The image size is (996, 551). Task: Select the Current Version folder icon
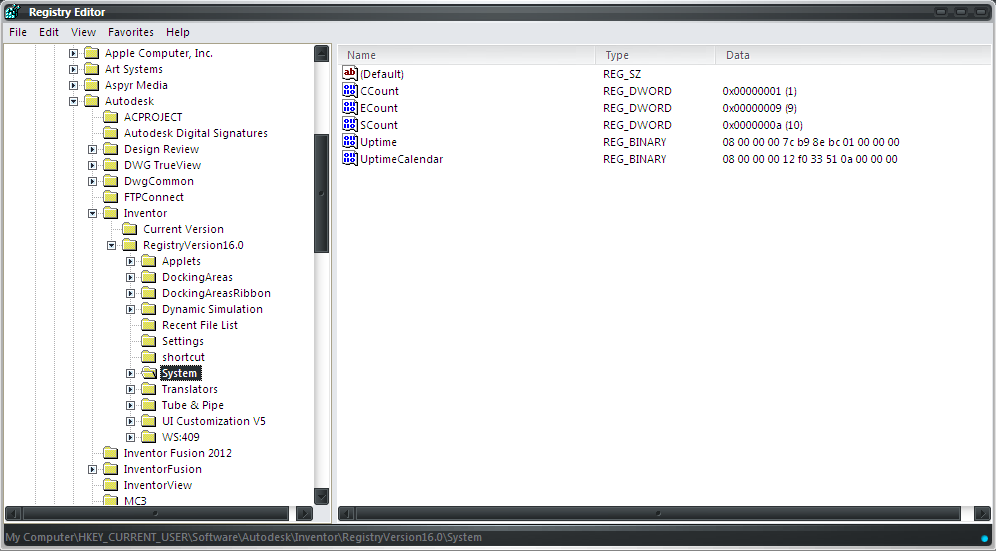click(x=130, y=229)
